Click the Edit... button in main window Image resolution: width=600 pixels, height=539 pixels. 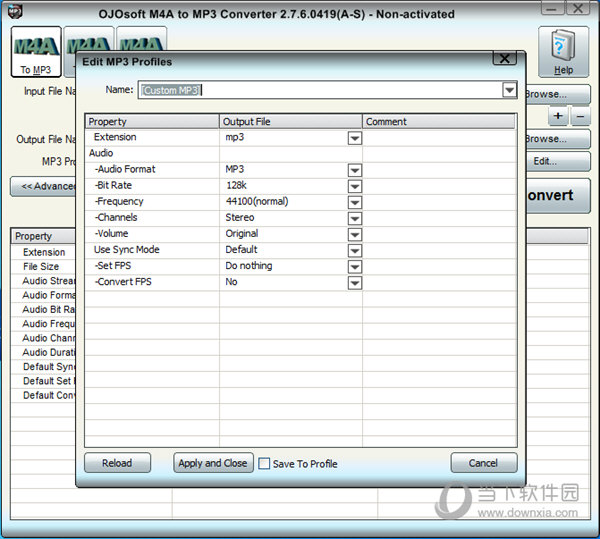[x=558, y=161]
